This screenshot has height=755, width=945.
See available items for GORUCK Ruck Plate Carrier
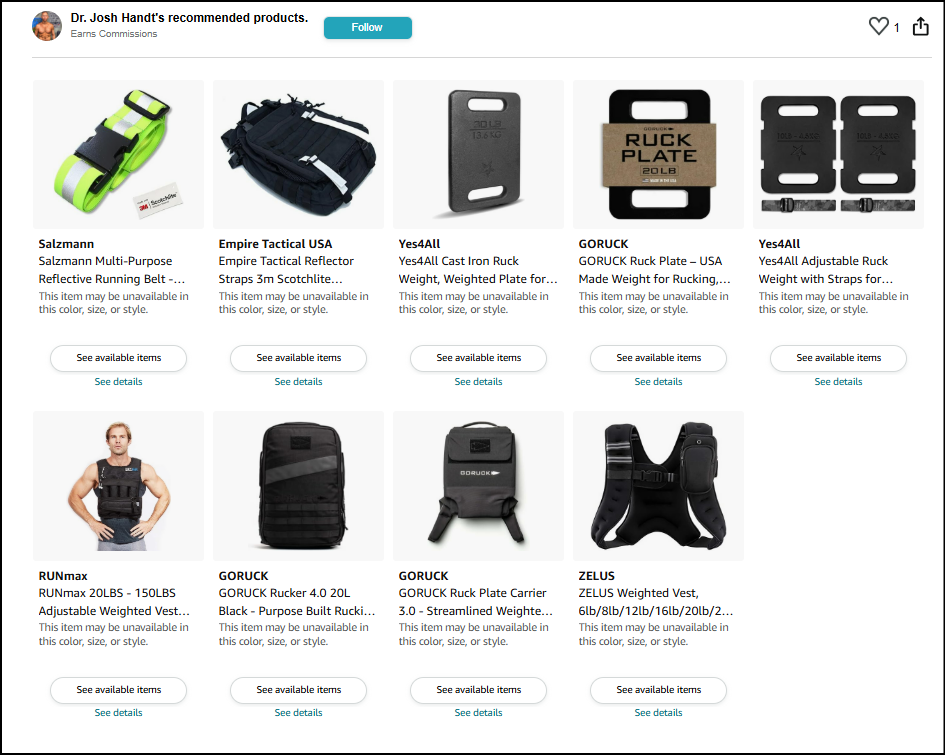click(x=479, y=690)
